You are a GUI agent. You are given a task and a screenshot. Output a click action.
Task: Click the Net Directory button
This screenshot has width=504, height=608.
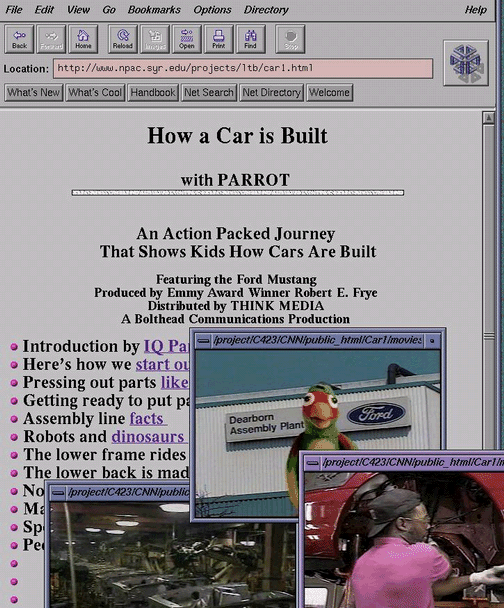click(x=271, y=93)
